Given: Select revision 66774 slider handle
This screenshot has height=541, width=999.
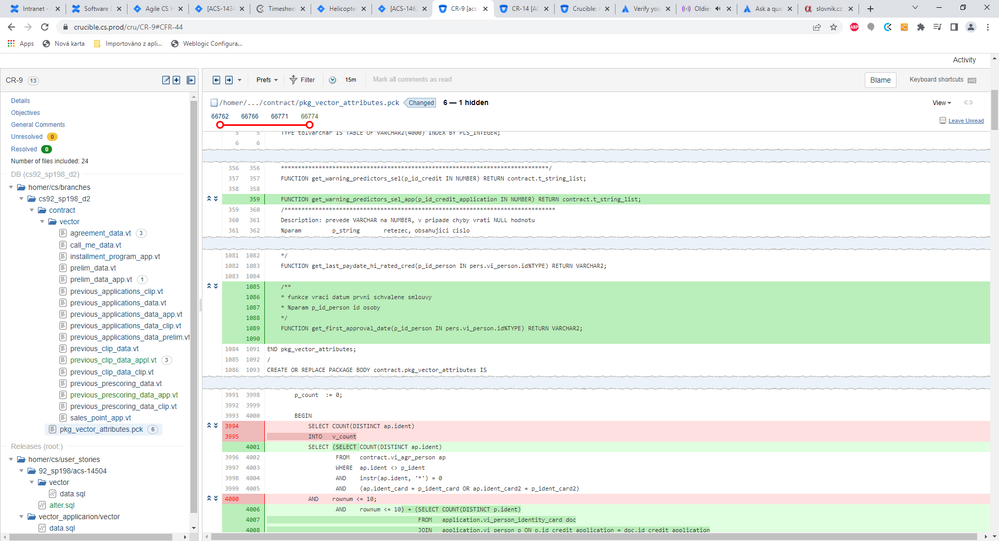Looking at the screenshot, I should coord(309,125).
